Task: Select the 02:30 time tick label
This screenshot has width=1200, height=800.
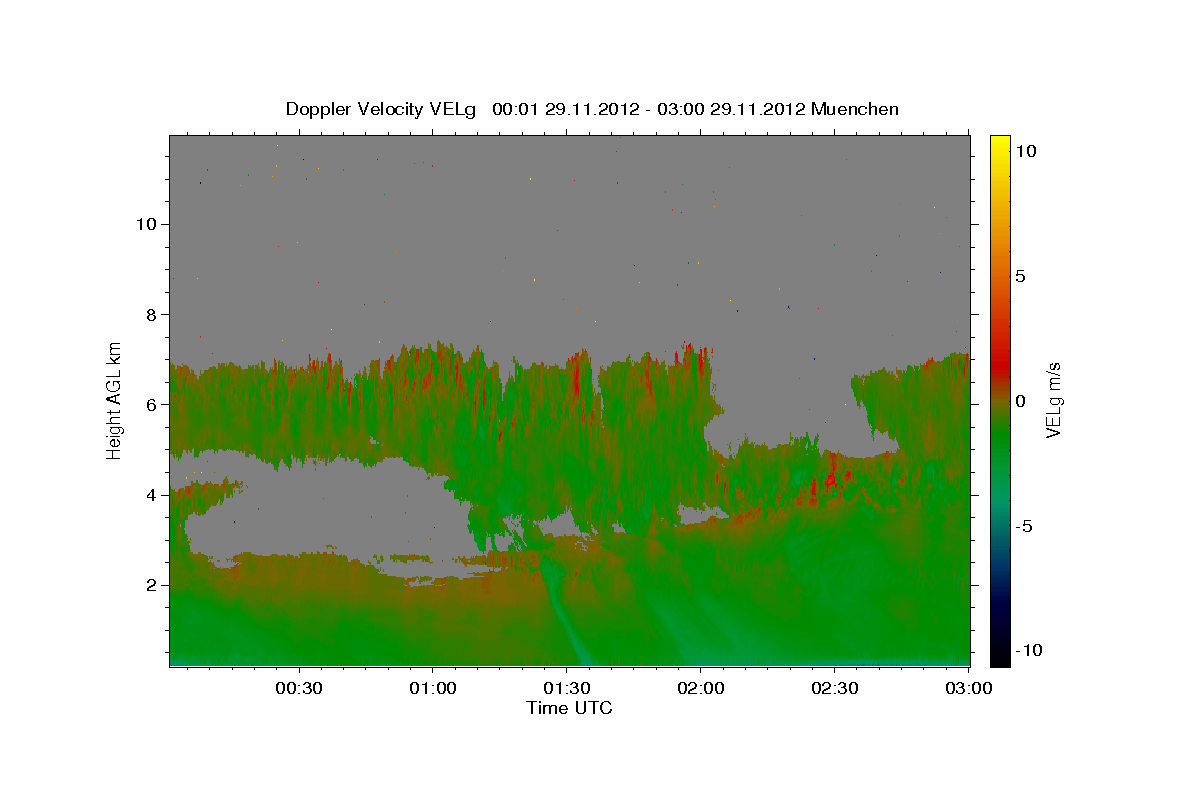Action: 834,688
